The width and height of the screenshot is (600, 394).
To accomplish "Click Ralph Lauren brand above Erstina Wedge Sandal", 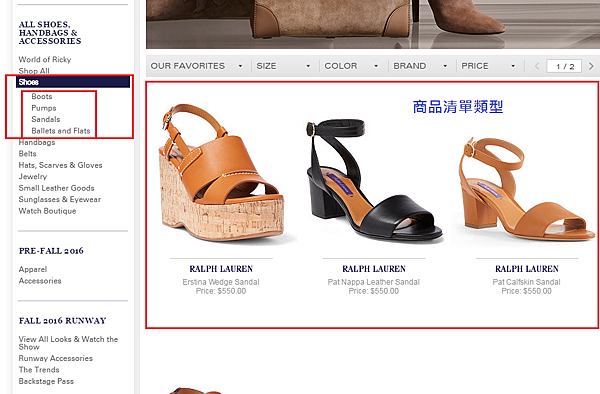I will [221, 269].
